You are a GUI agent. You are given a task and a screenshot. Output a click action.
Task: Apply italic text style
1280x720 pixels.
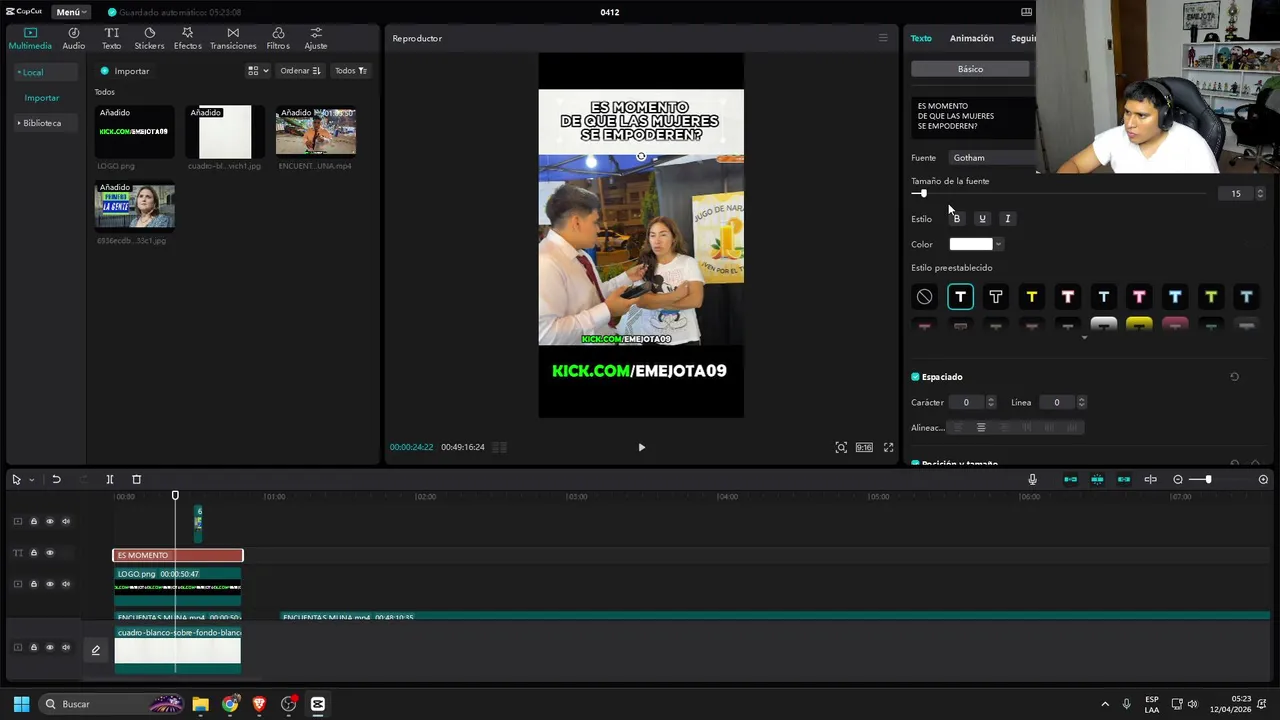pyautogui.click(x=1007, y=219)
